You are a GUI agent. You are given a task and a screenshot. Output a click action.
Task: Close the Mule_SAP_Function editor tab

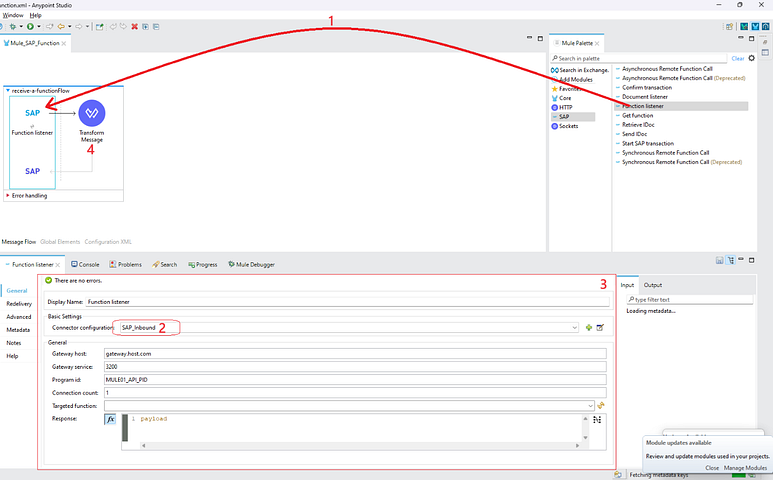click(x=64, y=43)
